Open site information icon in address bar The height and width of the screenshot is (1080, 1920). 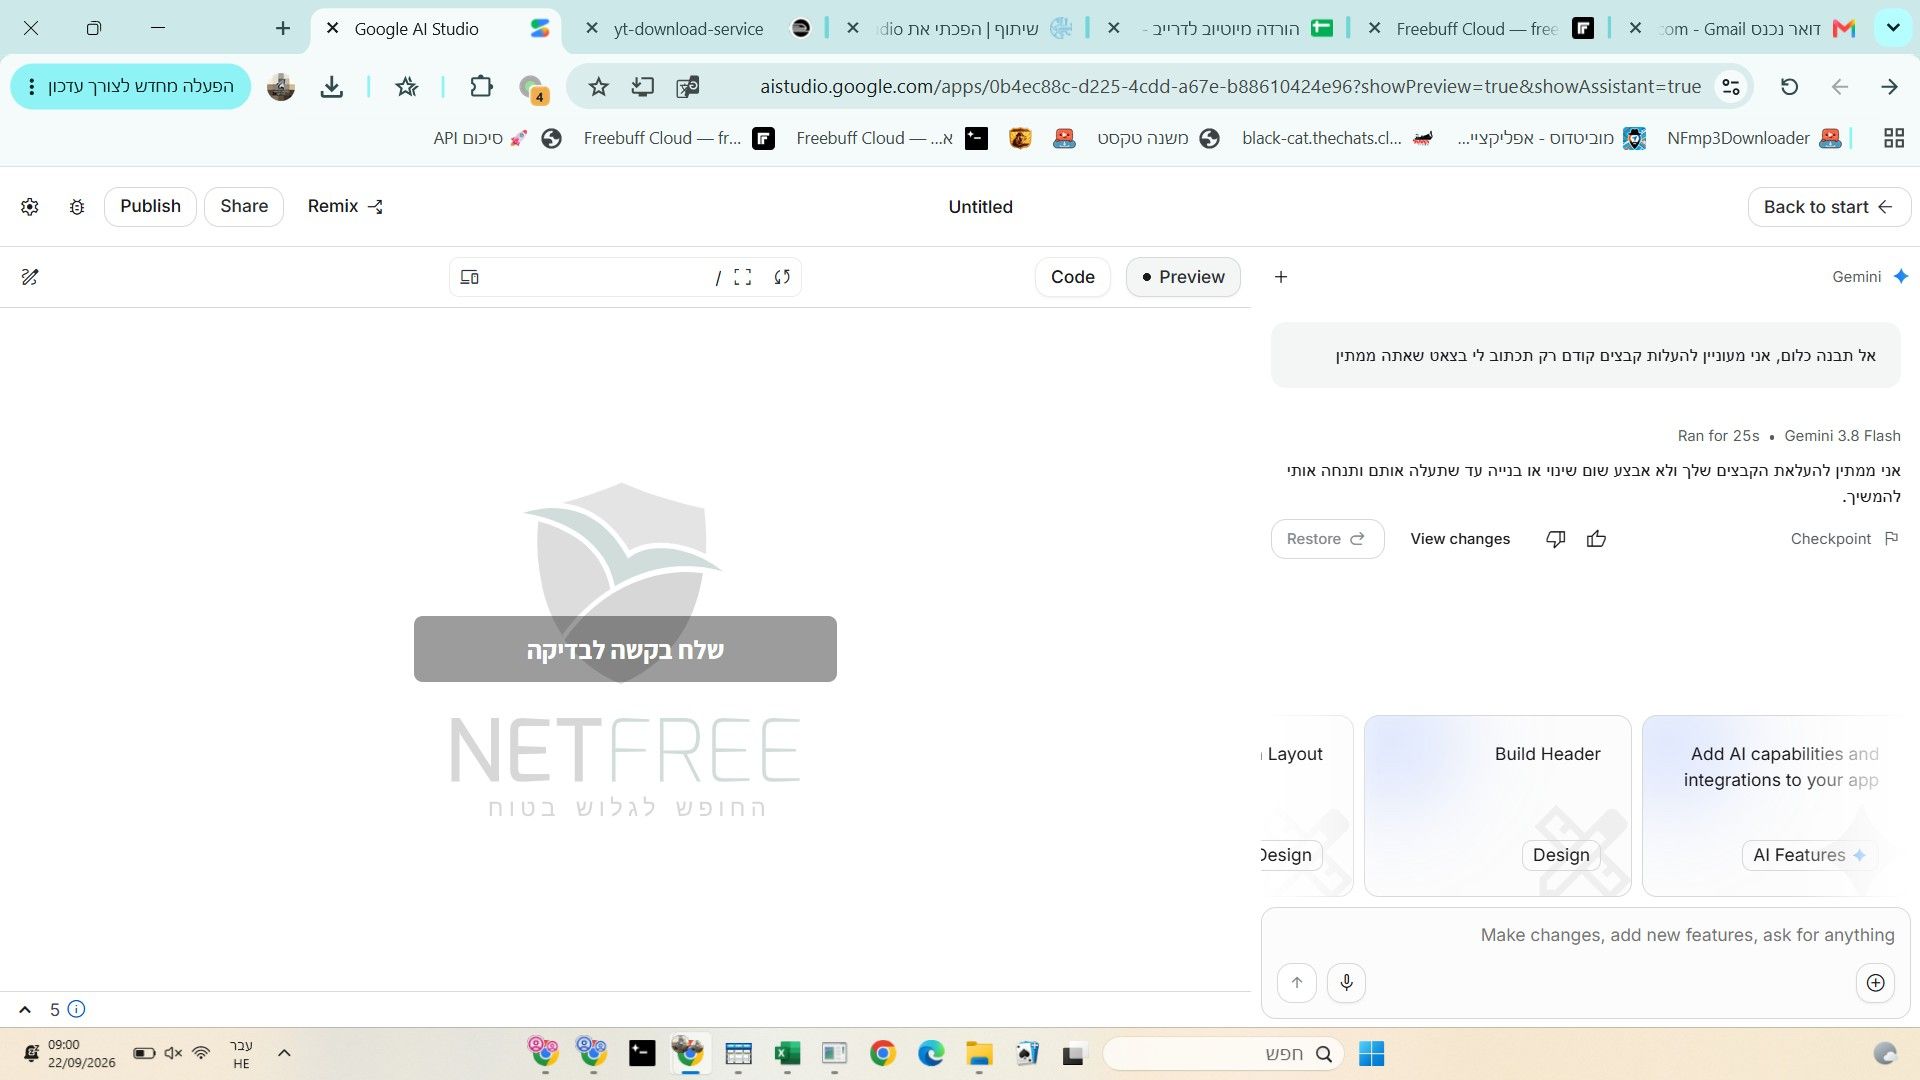pos(1731,87)
